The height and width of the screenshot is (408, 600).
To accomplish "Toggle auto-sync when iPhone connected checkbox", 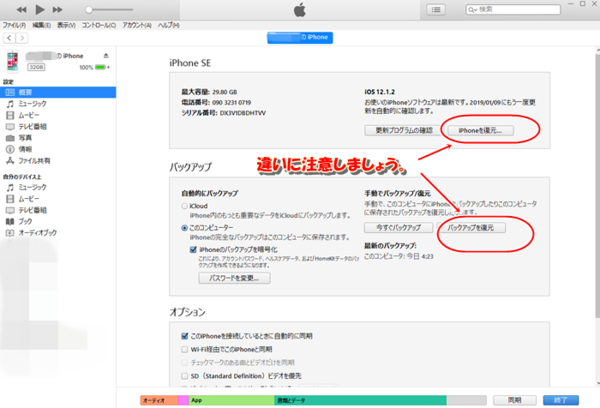I will point(185,336).
